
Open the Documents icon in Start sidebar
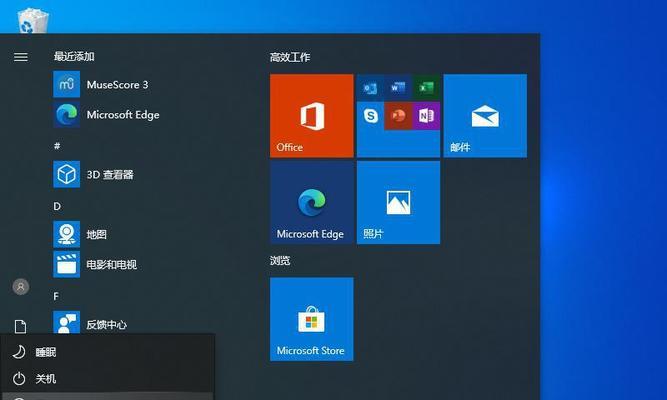tap(20, 327)
